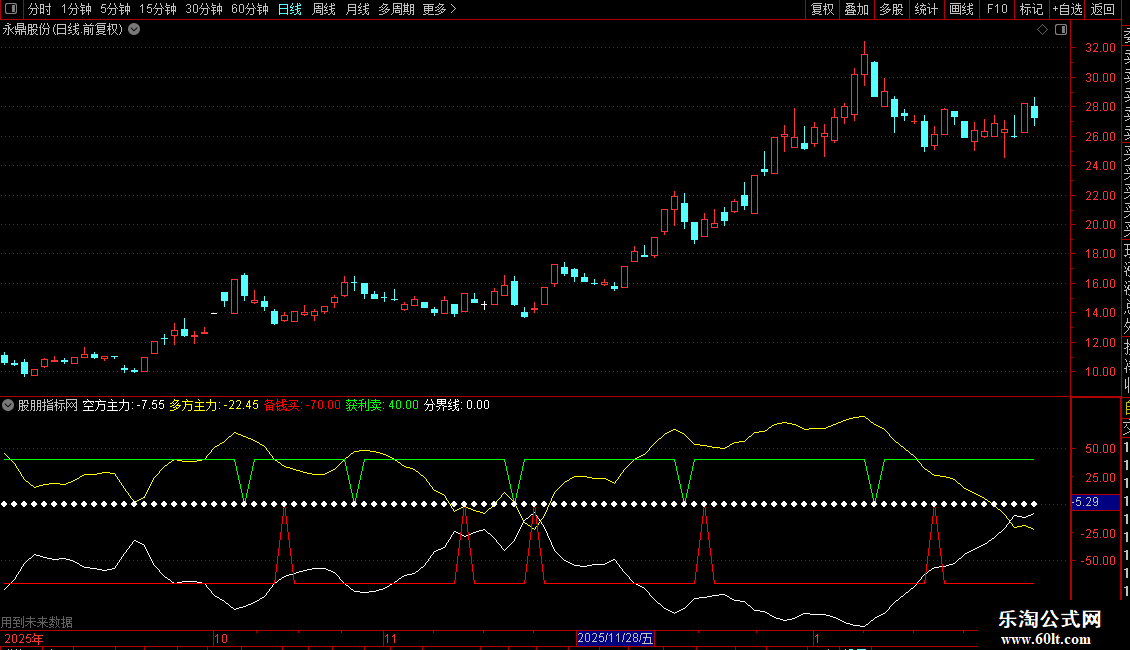Click the 复权 adjustment button
1130x650 pixels.
tap(822, 9)
